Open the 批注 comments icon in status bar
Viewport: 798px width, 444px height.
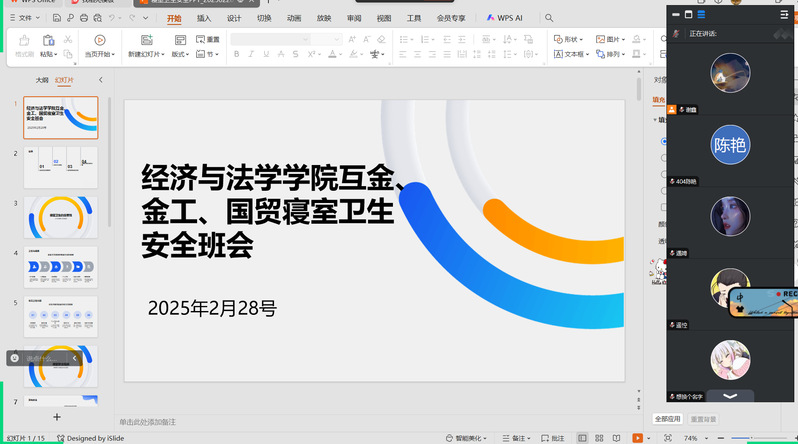click(553, 438)
